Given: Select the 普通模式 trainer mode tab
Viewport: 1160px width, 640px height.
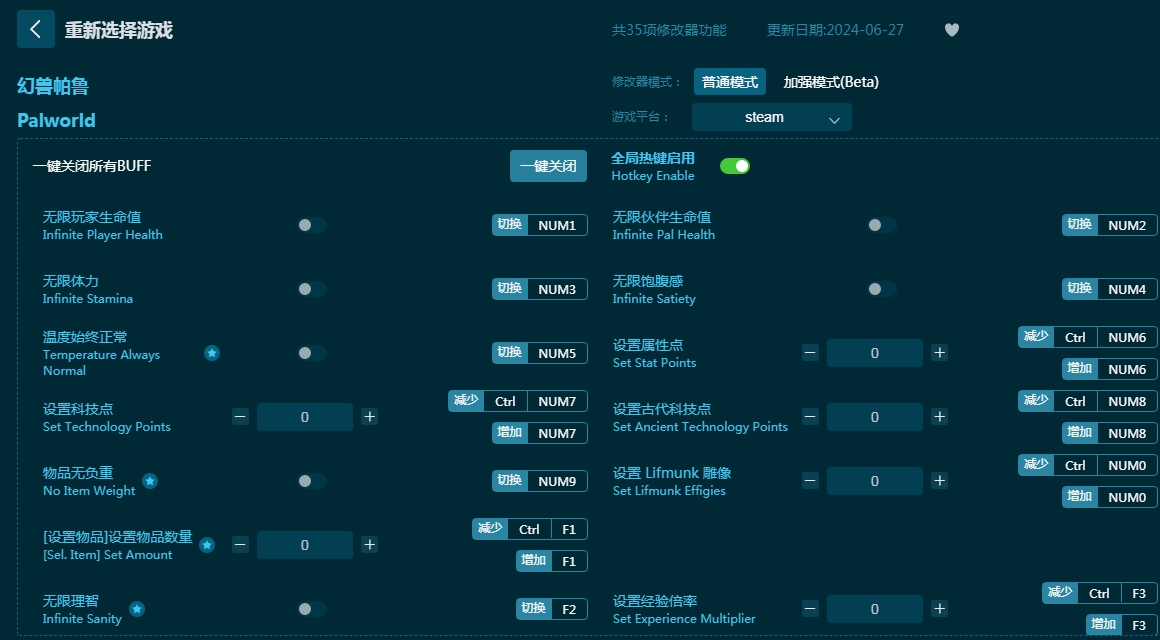Looking at the screenshot, I should 729,82.
